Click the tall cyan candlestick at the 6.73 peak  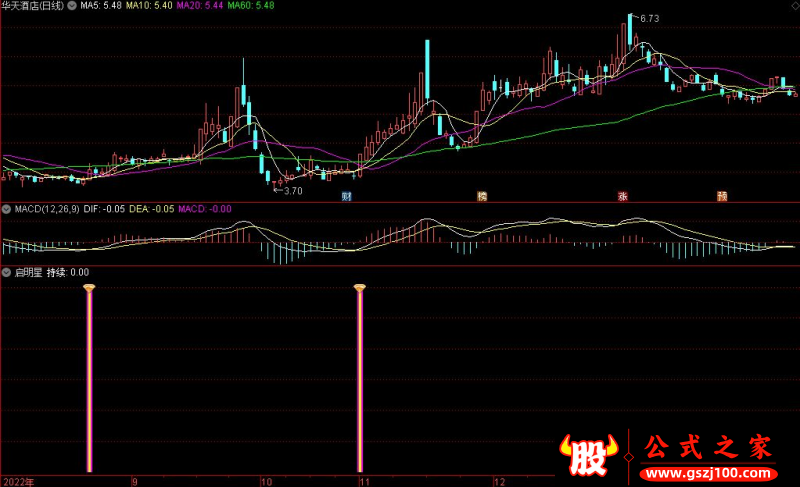[630, 31]
